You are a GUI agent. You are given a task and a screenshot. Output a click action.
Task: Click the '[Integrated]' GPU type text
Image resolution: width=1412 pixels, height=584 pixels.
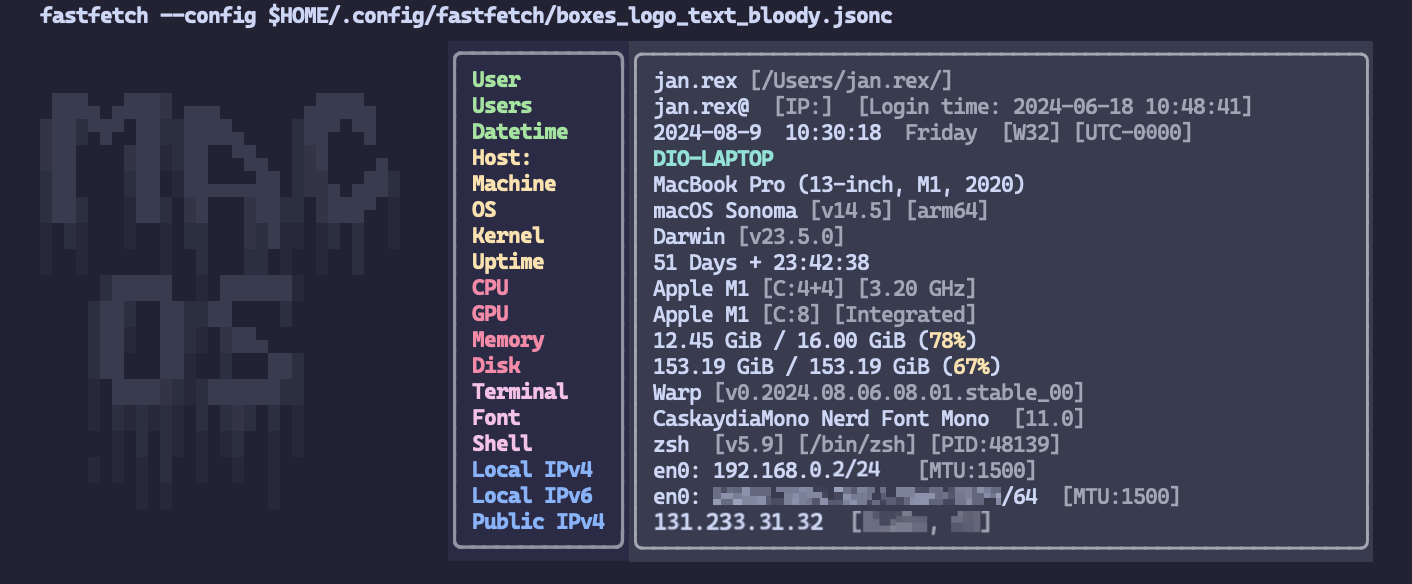[x=905, y=314]
